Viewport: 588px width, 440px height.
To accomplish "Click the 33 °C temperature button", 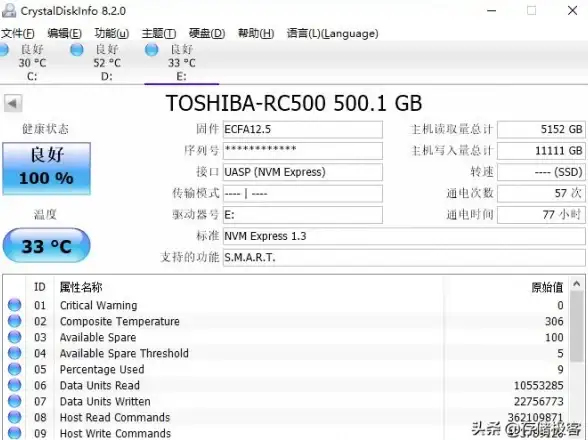I will (x=46, y=245).
